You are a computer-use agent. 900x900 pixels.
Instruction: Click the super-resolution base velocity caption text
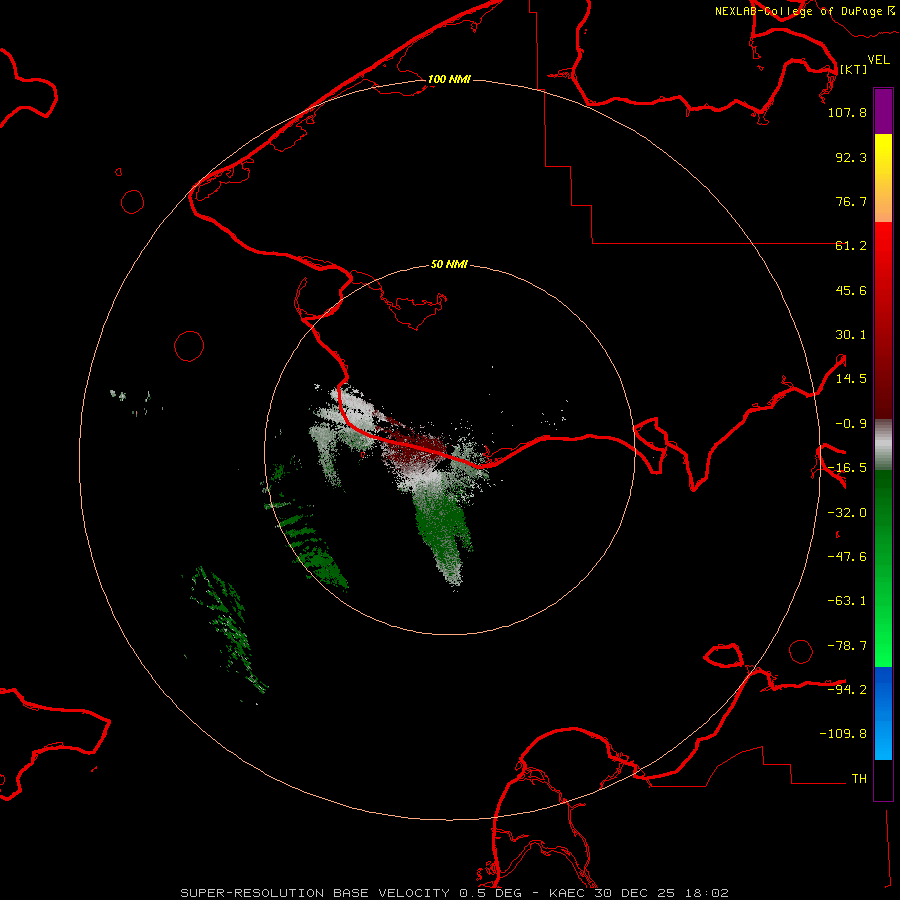click(x=454, y=893)
